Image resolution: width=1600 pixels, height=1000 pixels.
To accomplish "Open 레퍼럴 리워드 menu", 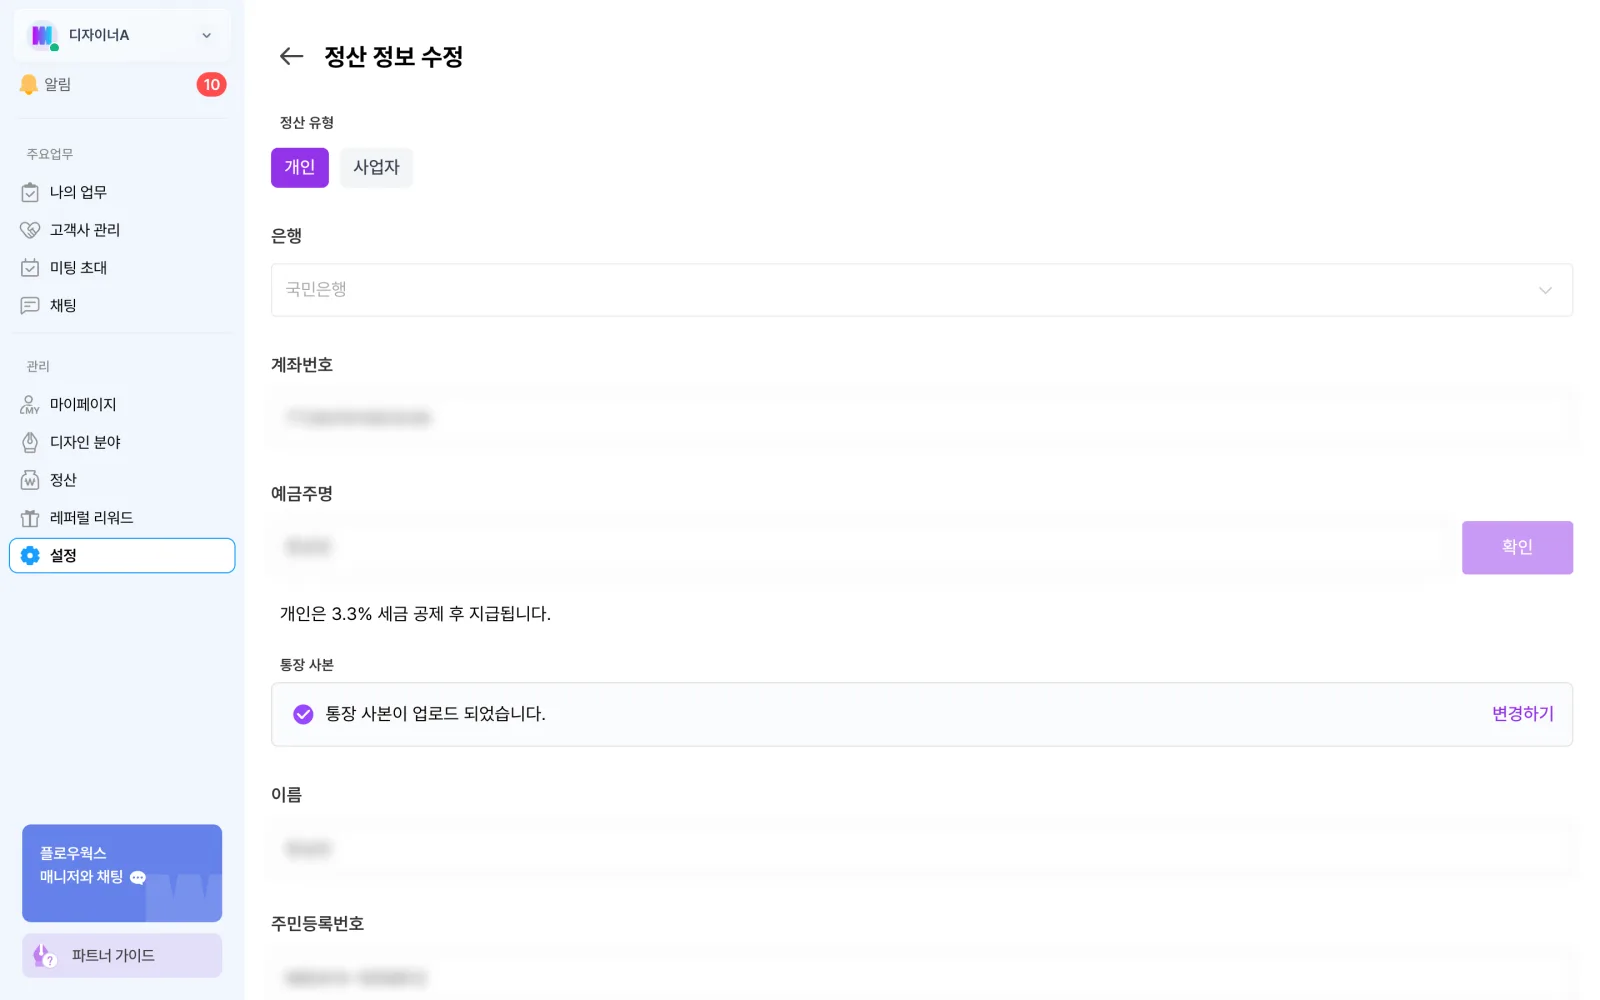I will 122,518.
